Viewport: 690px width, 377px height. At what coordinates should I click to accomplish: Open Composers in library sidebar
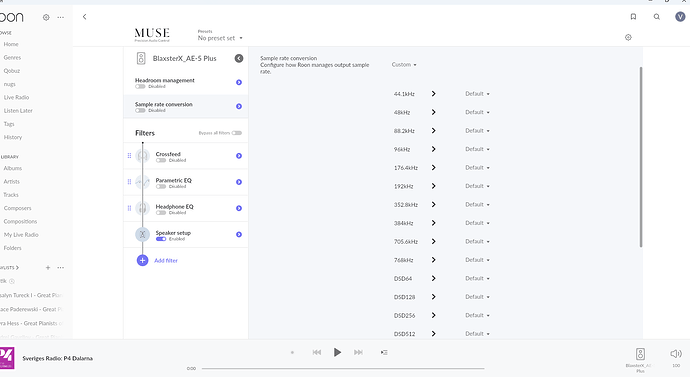coord(18,208)
